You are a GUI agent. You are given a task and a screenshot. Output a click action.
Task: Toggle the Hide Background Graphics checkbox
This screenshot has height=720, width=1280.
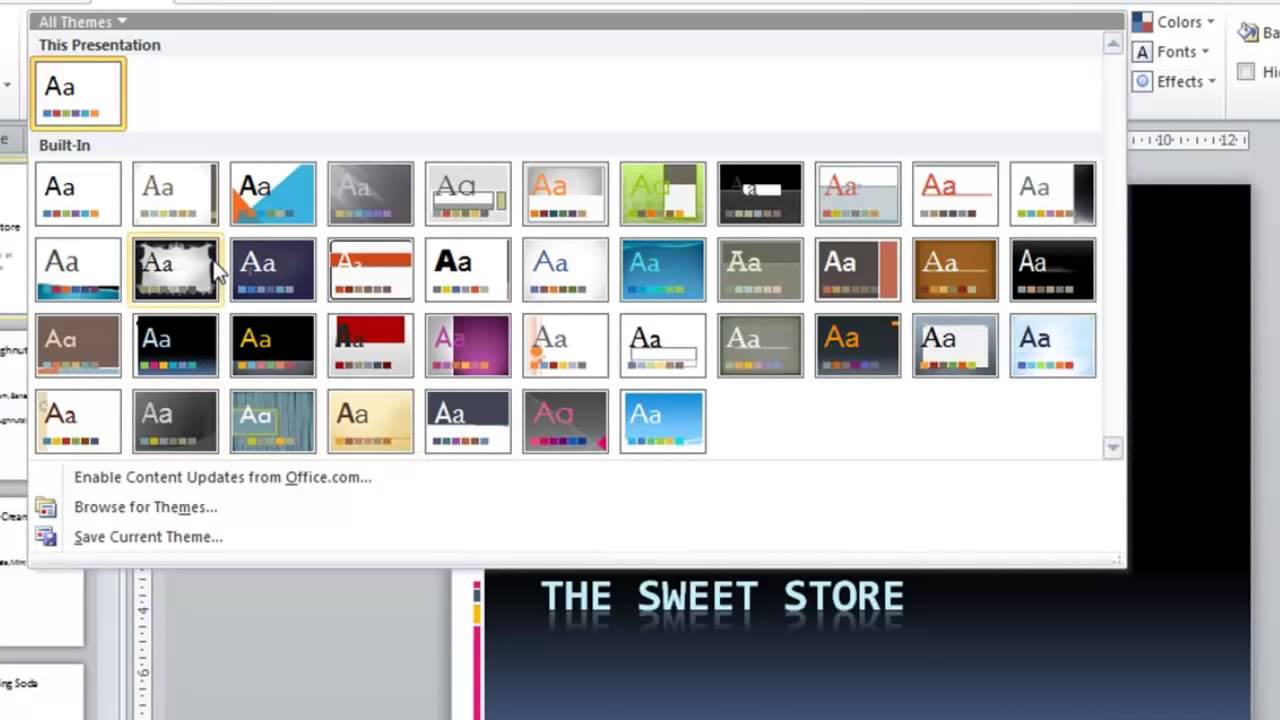coord(1246,71)
